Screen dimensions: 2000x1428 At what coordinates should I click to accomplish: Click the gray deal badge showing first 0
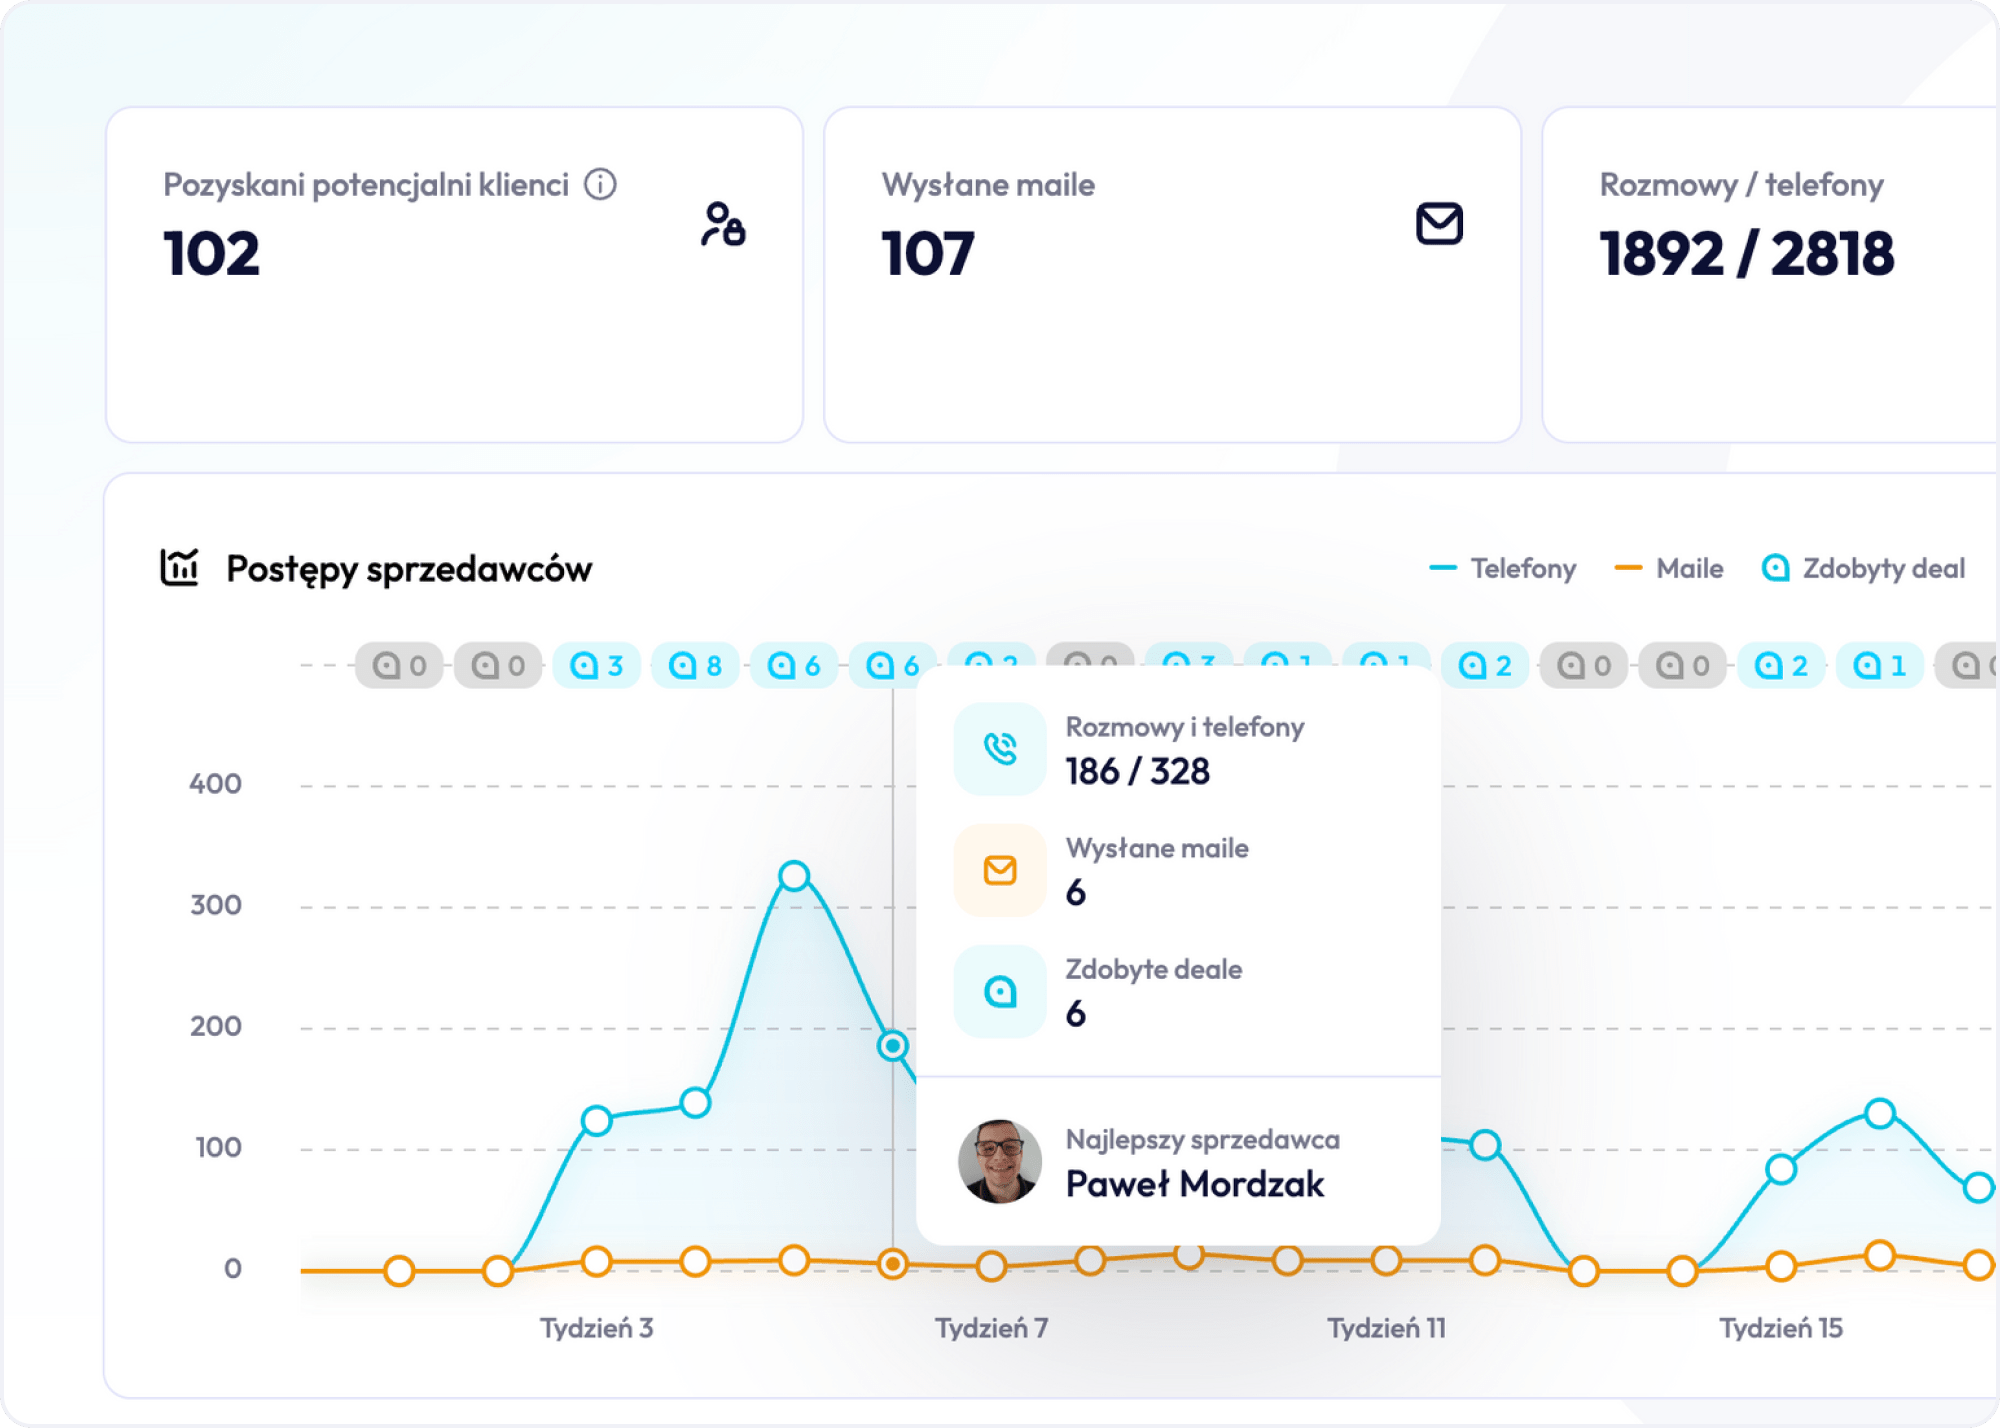coord(399,665)
